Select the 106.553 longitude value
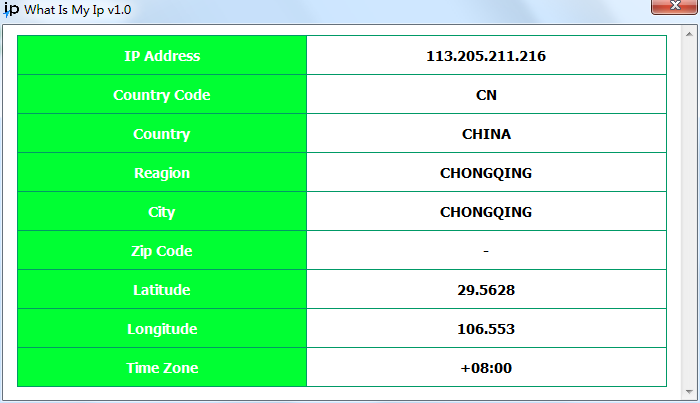Image resolution: width=700 pixels, height=403 pixels. pos(486,329)
